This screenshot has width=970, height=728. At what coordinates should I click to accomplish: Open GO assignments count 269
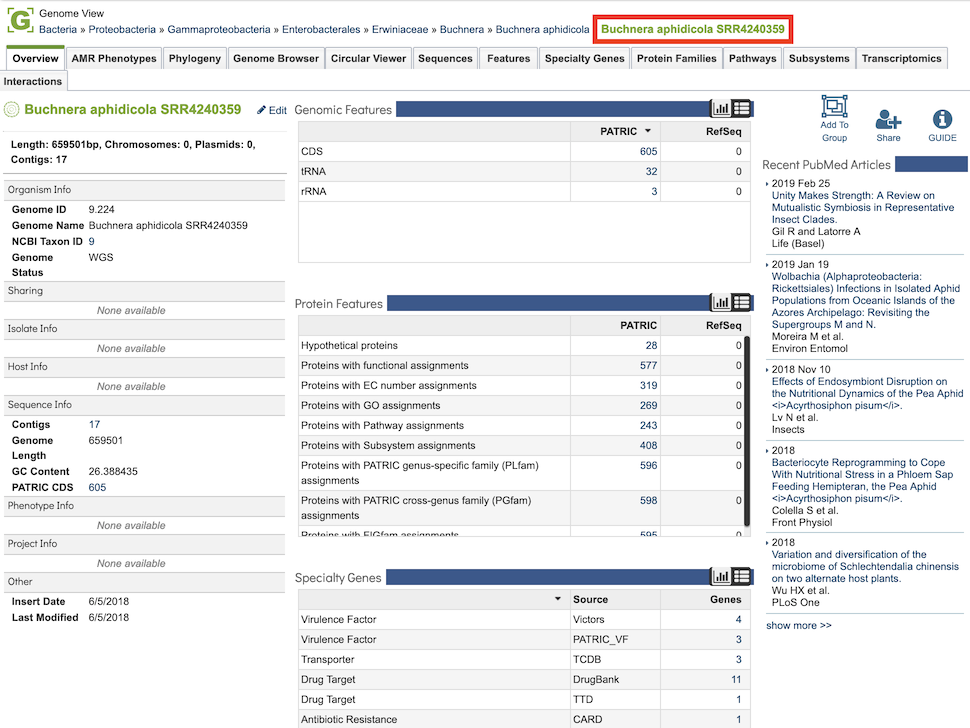(648, 405)
